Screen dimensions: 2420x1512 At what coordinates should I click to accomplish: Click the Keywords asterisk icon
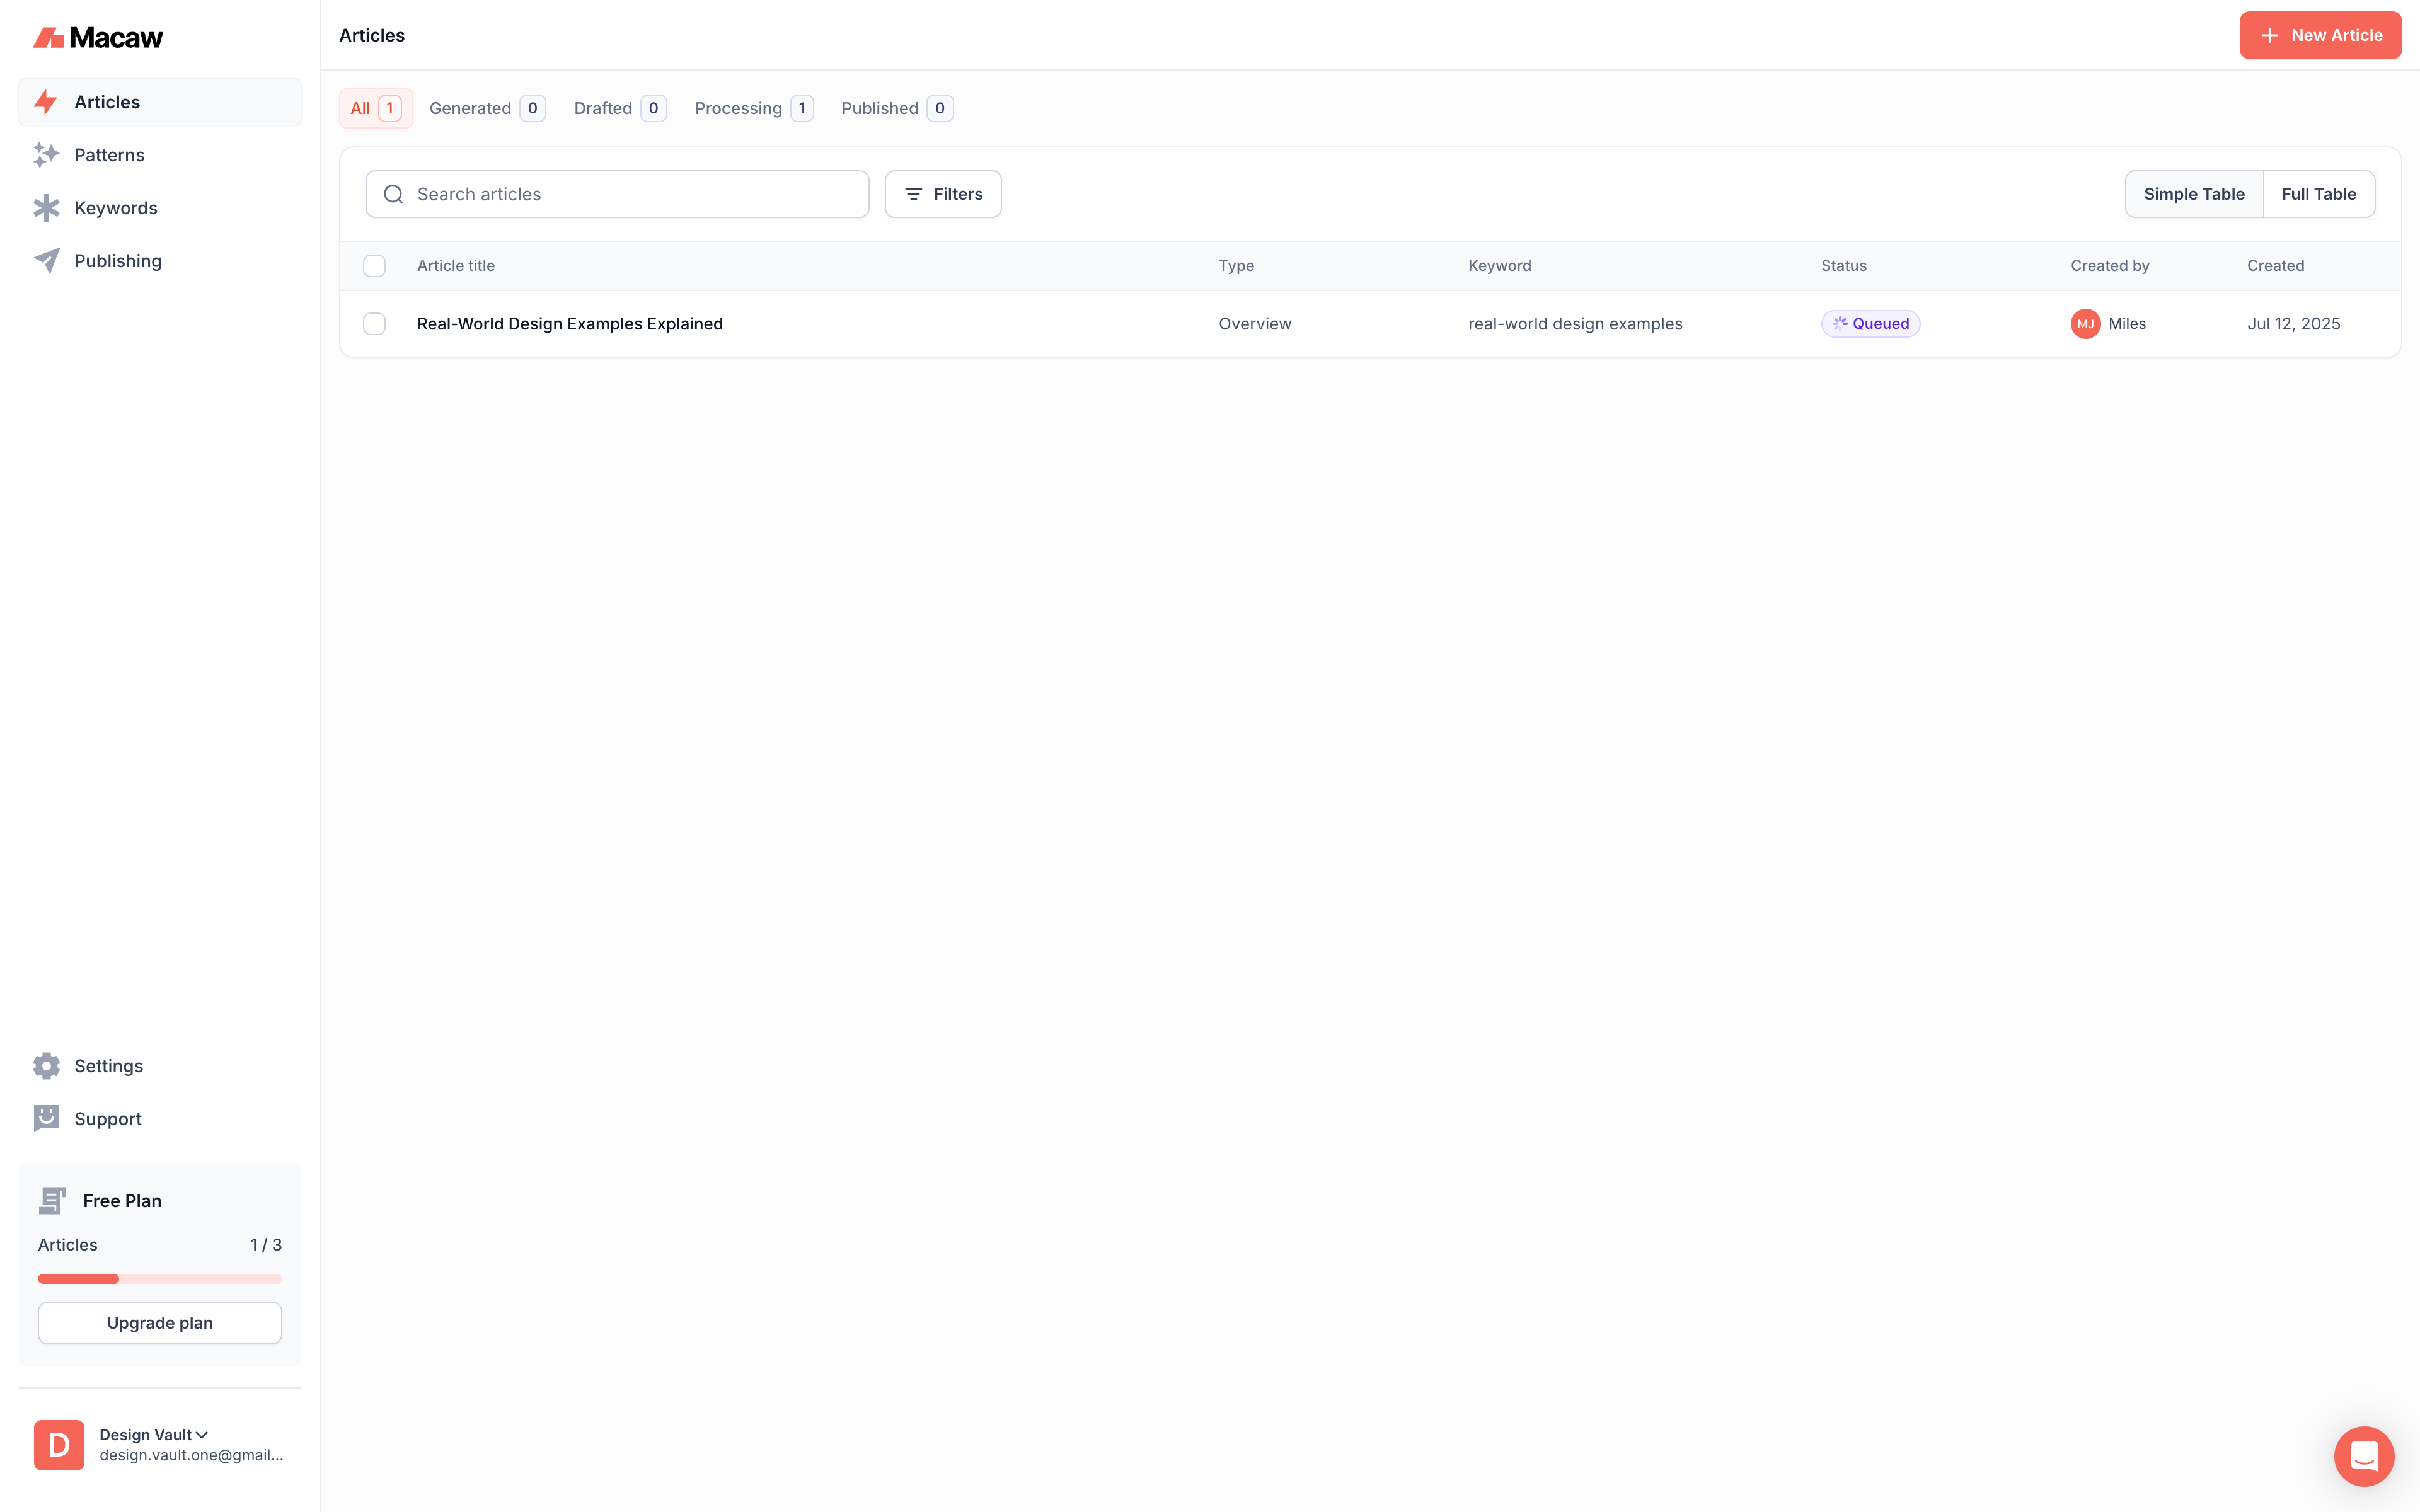coord(46,208)
